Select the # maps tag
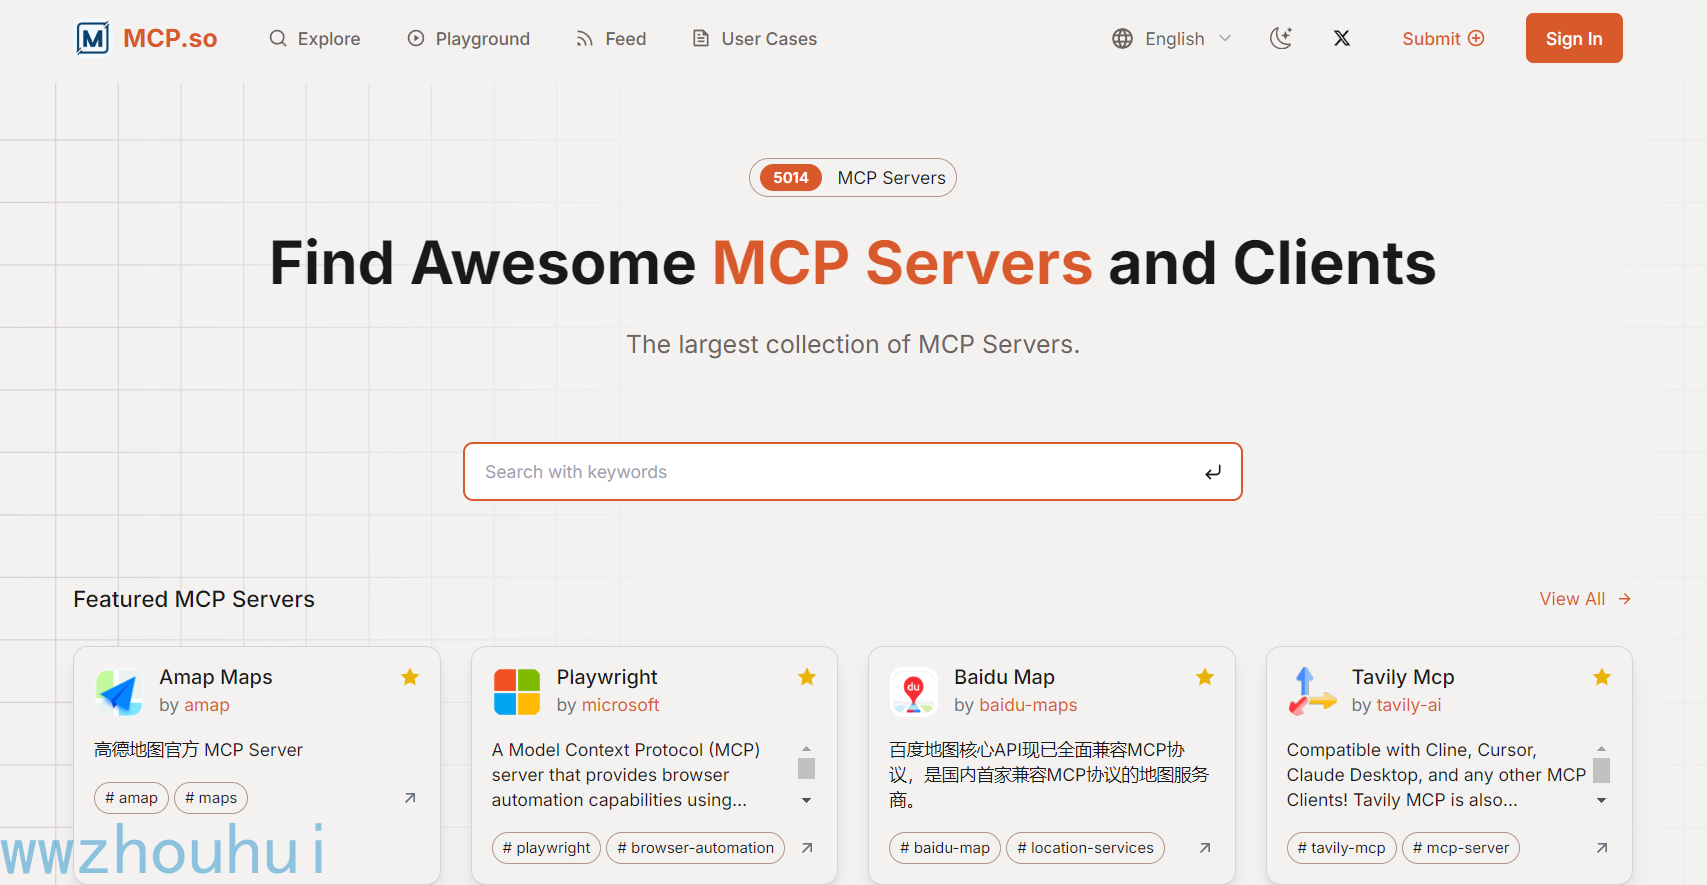Screen dimensions: 1707x885 coord(211,798)
